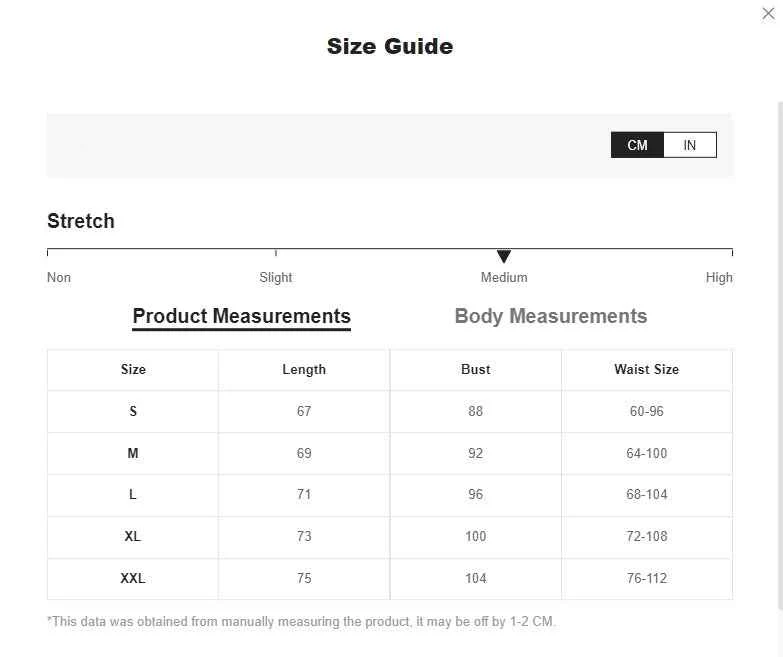Image resolution: width=783 pixels, height=657 pixels.
Task: Click the Size Guide heading
Action: coord(390,46)
